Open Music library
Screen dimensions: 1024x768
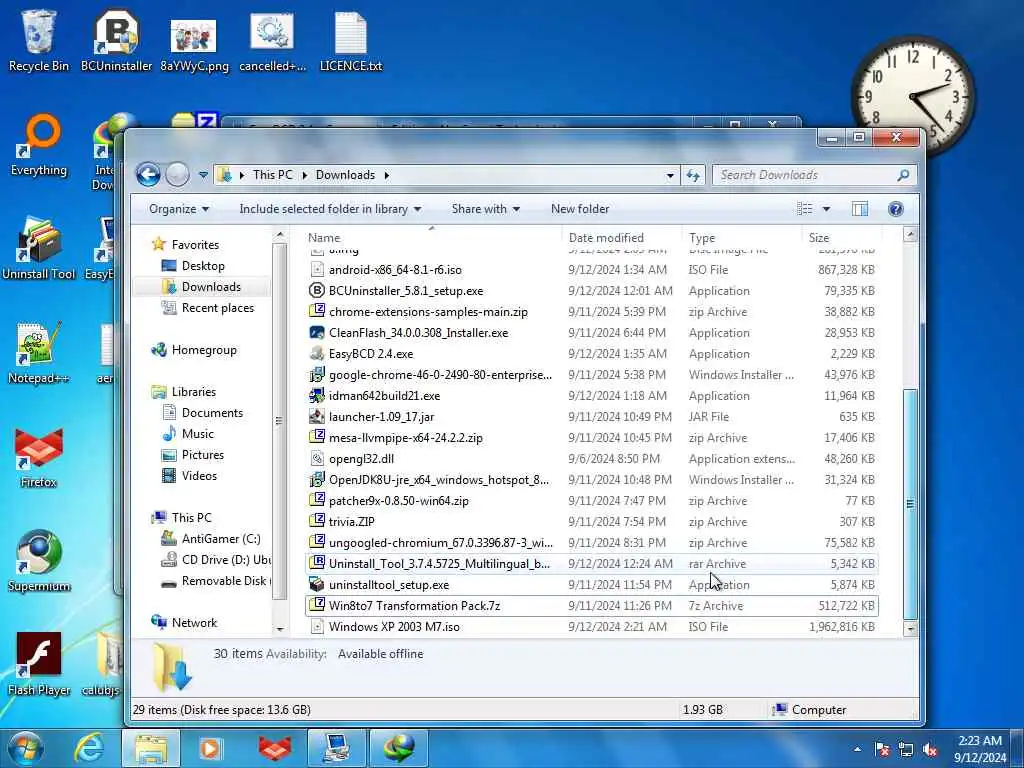tap(197, 434)
